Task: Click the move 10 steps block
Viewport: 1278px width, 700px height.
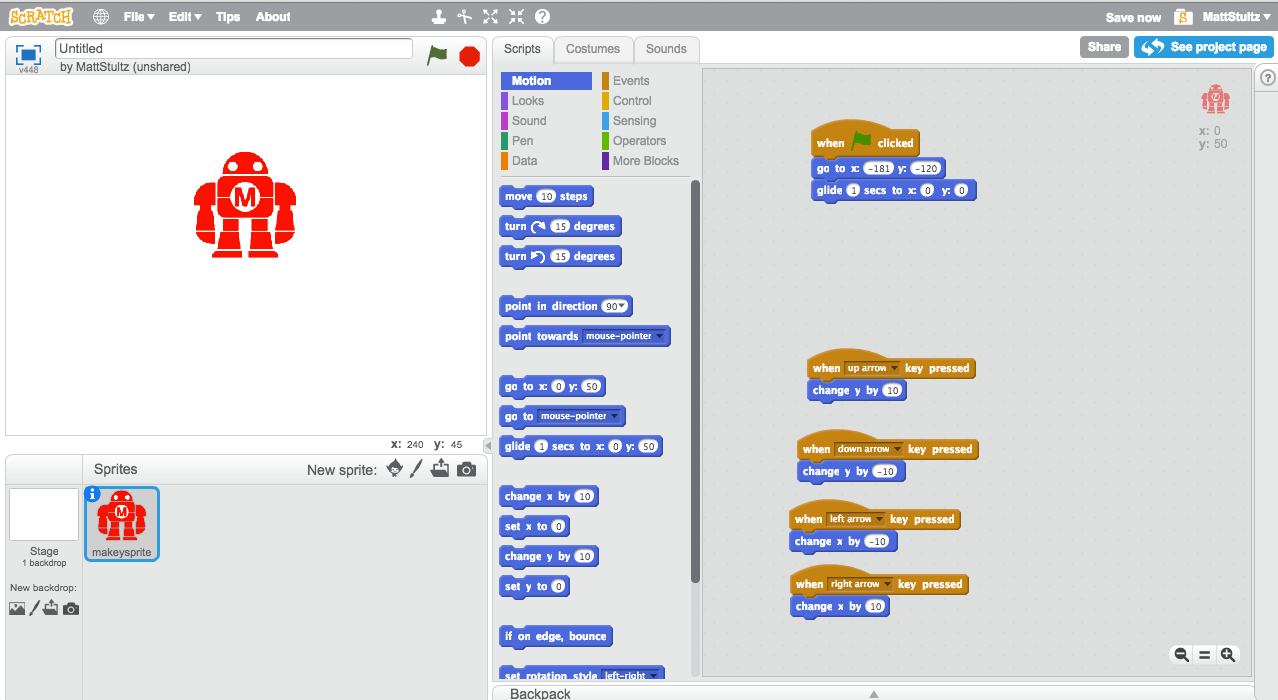Action: pyautogui.click(x=546, y=196)
